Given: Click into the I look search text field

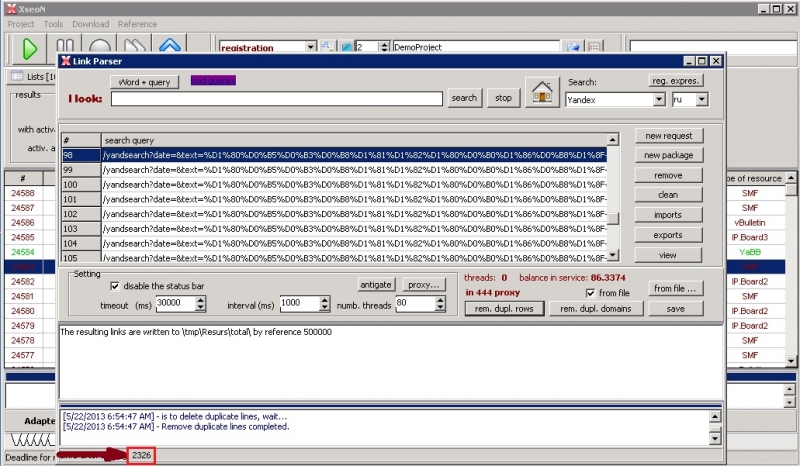Looking at the screenshot, I should [277, 99].
